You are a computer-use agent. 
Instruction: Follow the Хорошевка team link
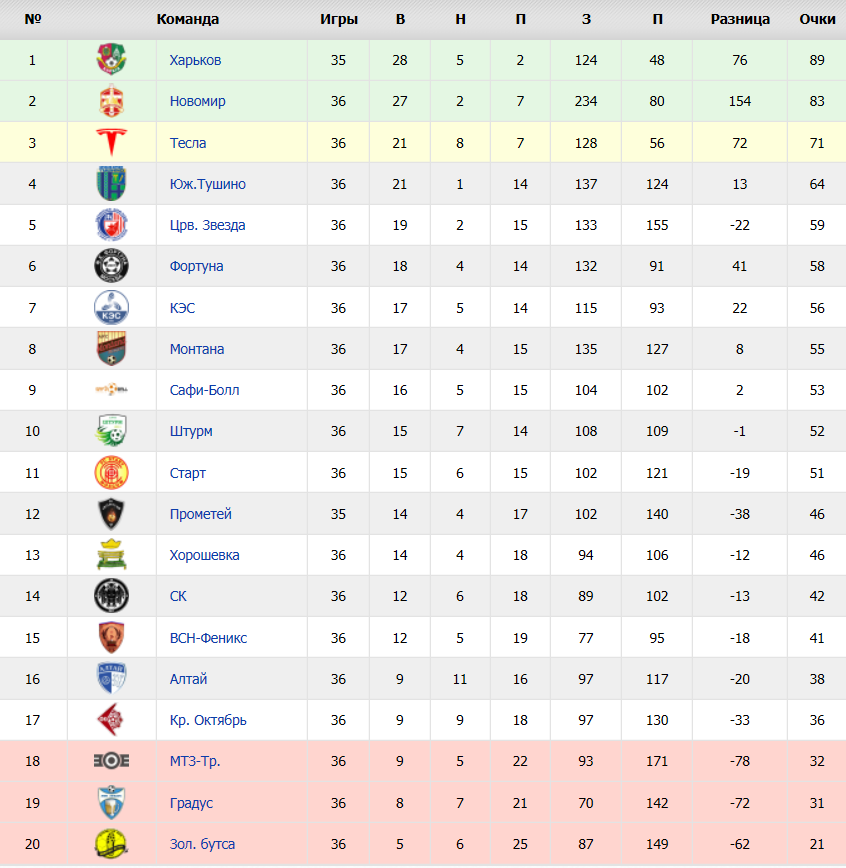(x=204, y=555)
